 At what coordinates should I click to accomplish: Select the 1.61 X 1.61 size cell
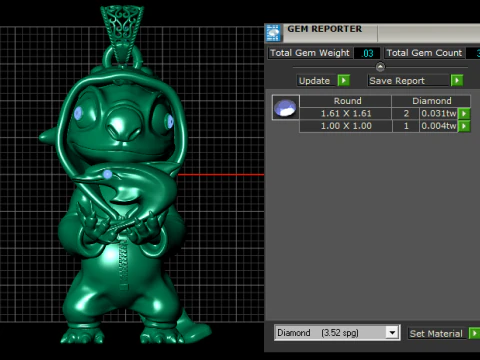[346, 113]
